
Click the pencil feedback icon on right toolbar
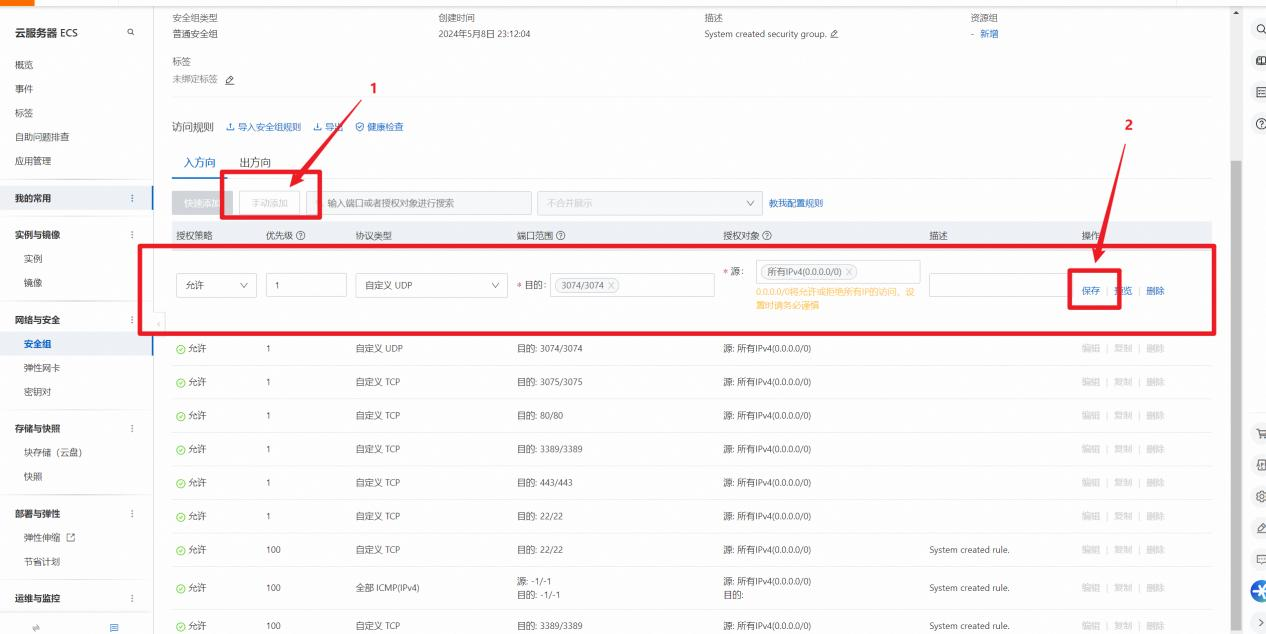tap(1260, 528)
